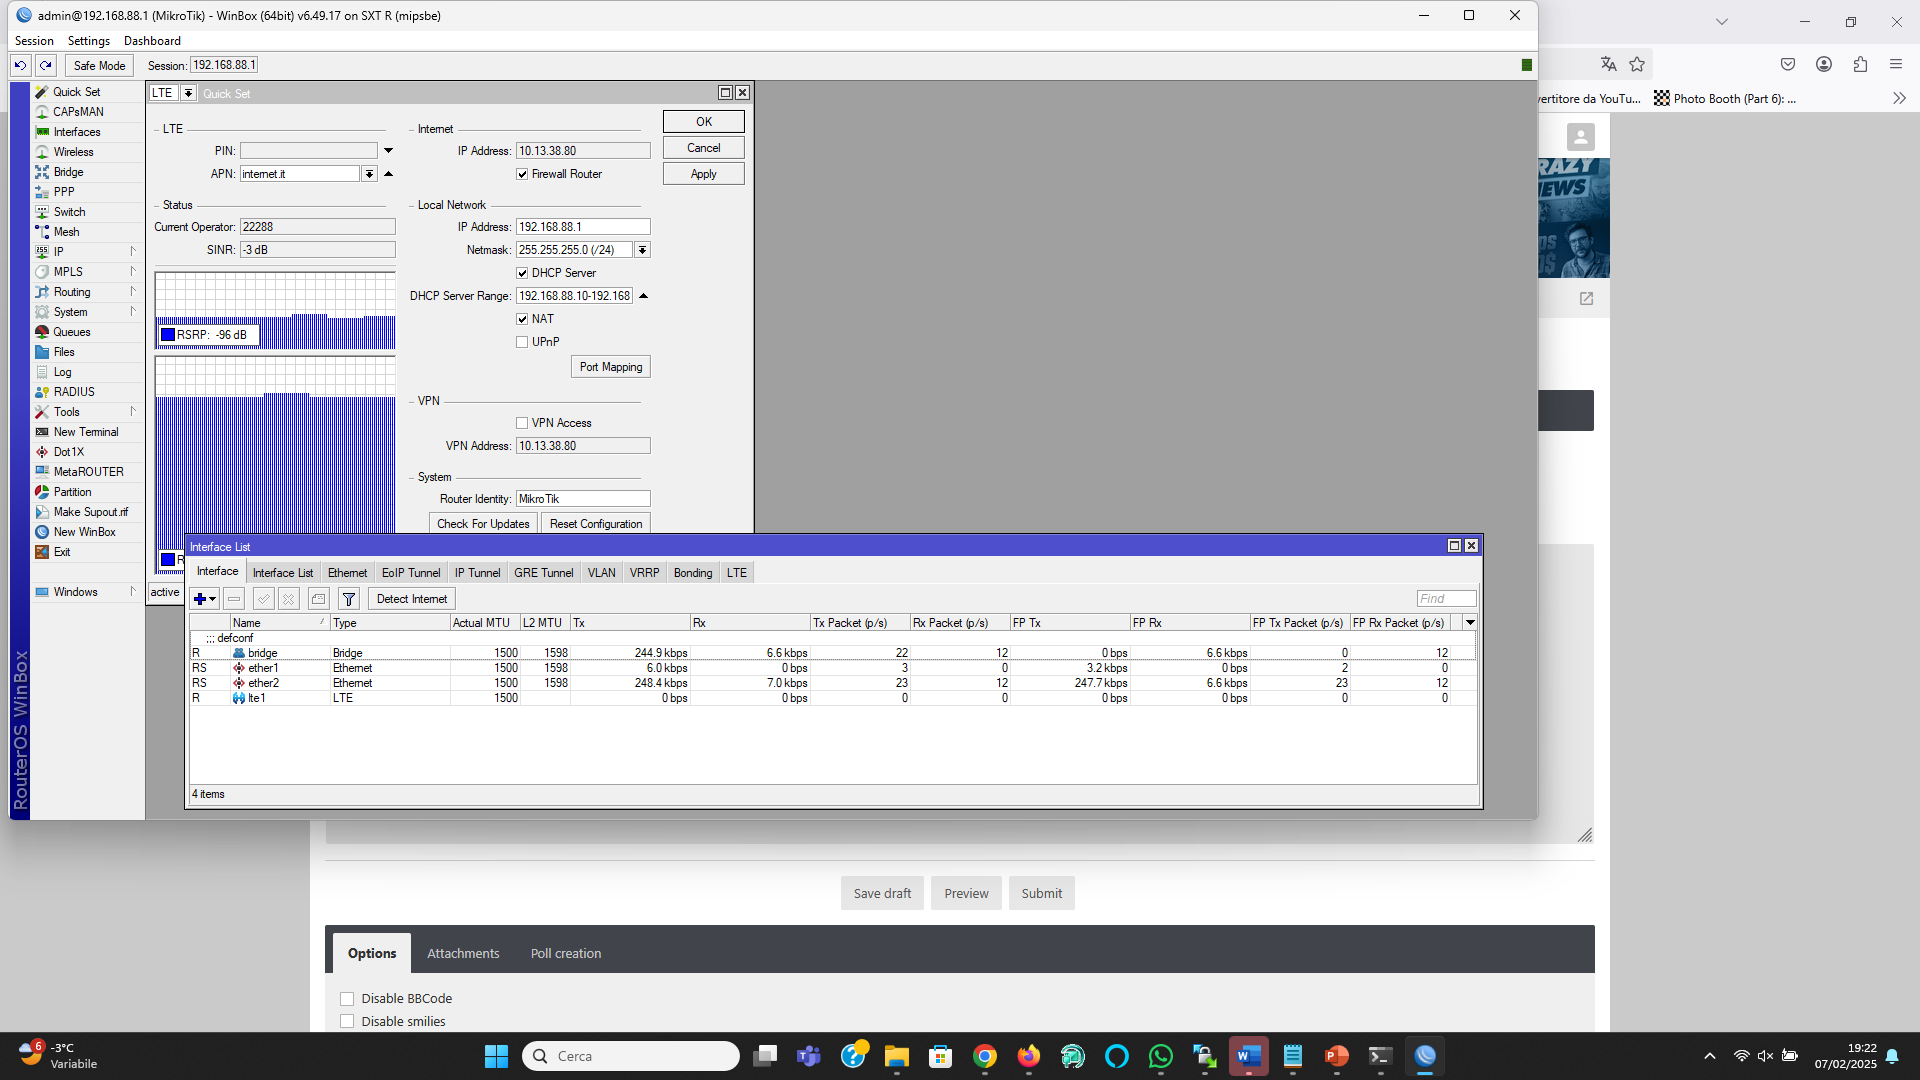Click the Redo arrow in WinBox toolbar
Screen dimensions: 1920x1080
pyautogui.click(x=46, y=65)
